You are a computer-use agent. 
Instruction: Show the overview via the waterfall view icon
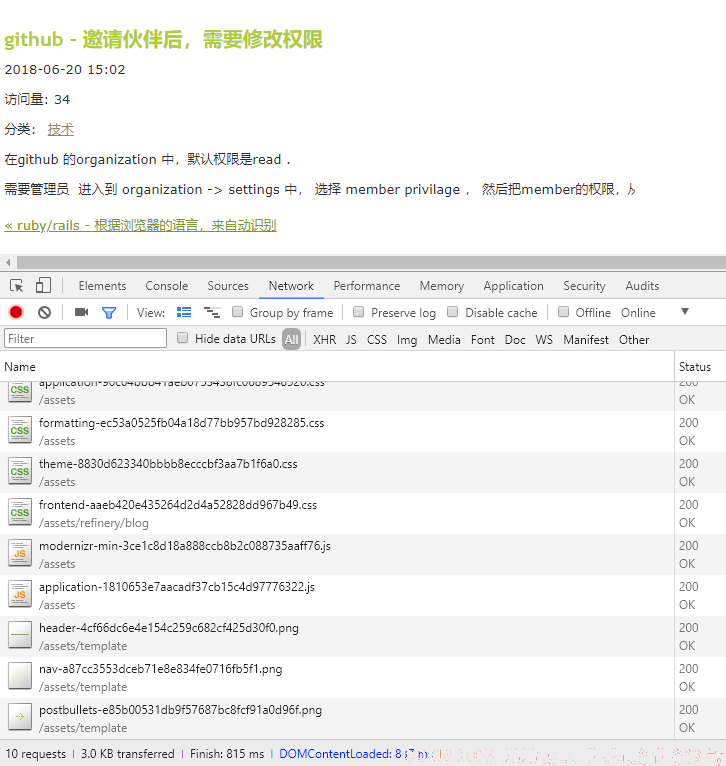212,312
